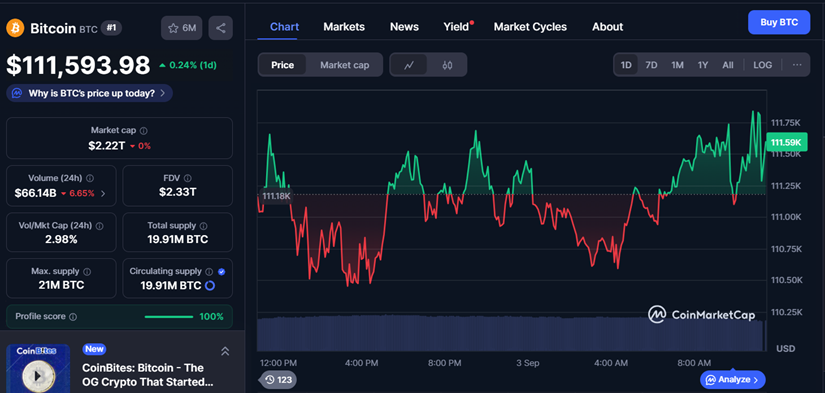
Task: Select the line chart view icon
Action: (x=409, y=65)
